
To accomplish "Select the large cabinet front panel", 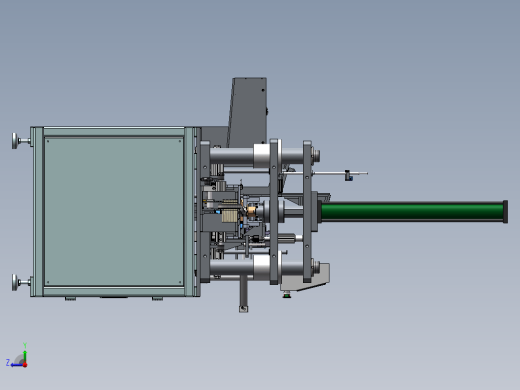I will point(114,211).
